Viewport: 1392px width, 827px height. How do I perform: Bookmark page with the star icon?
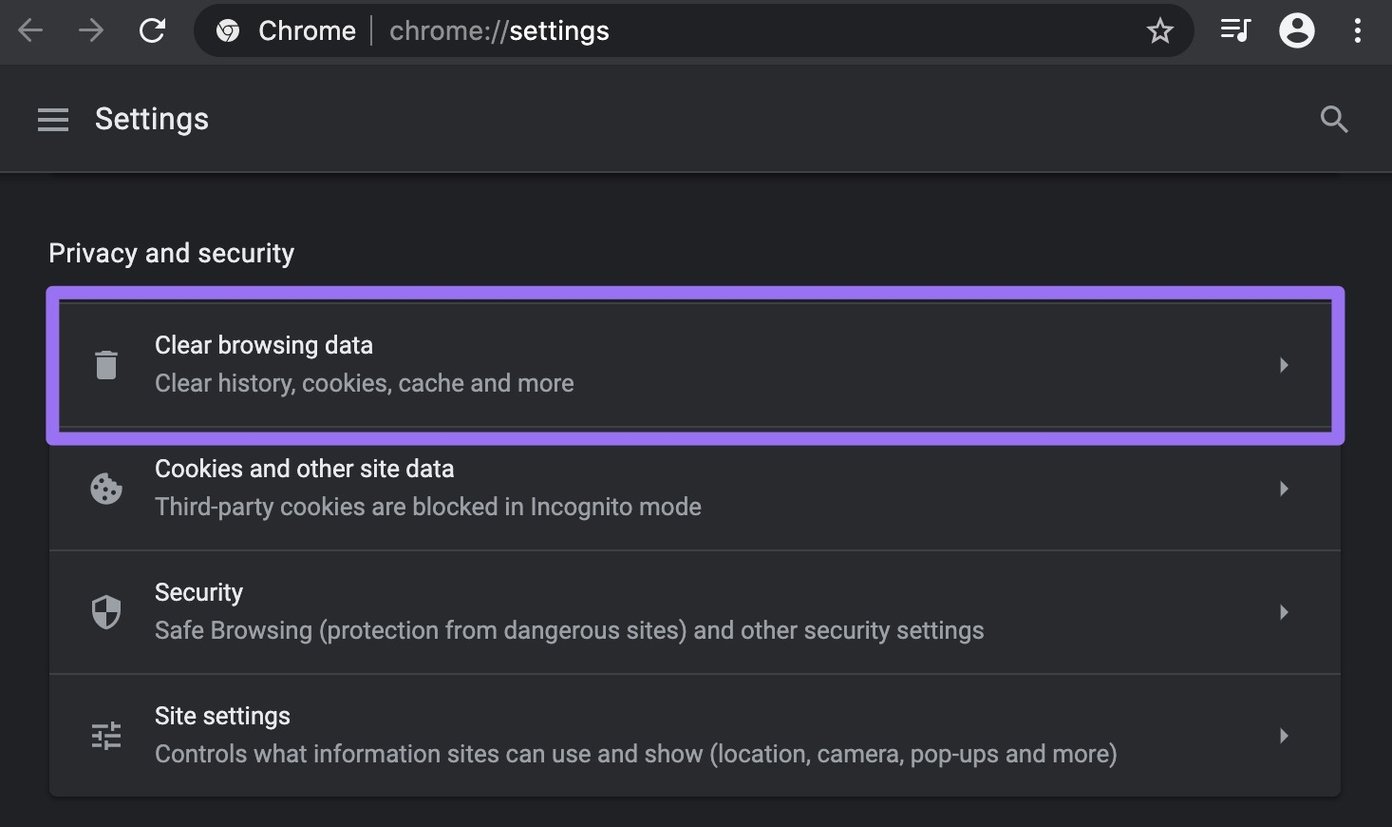pos(1159,31)
